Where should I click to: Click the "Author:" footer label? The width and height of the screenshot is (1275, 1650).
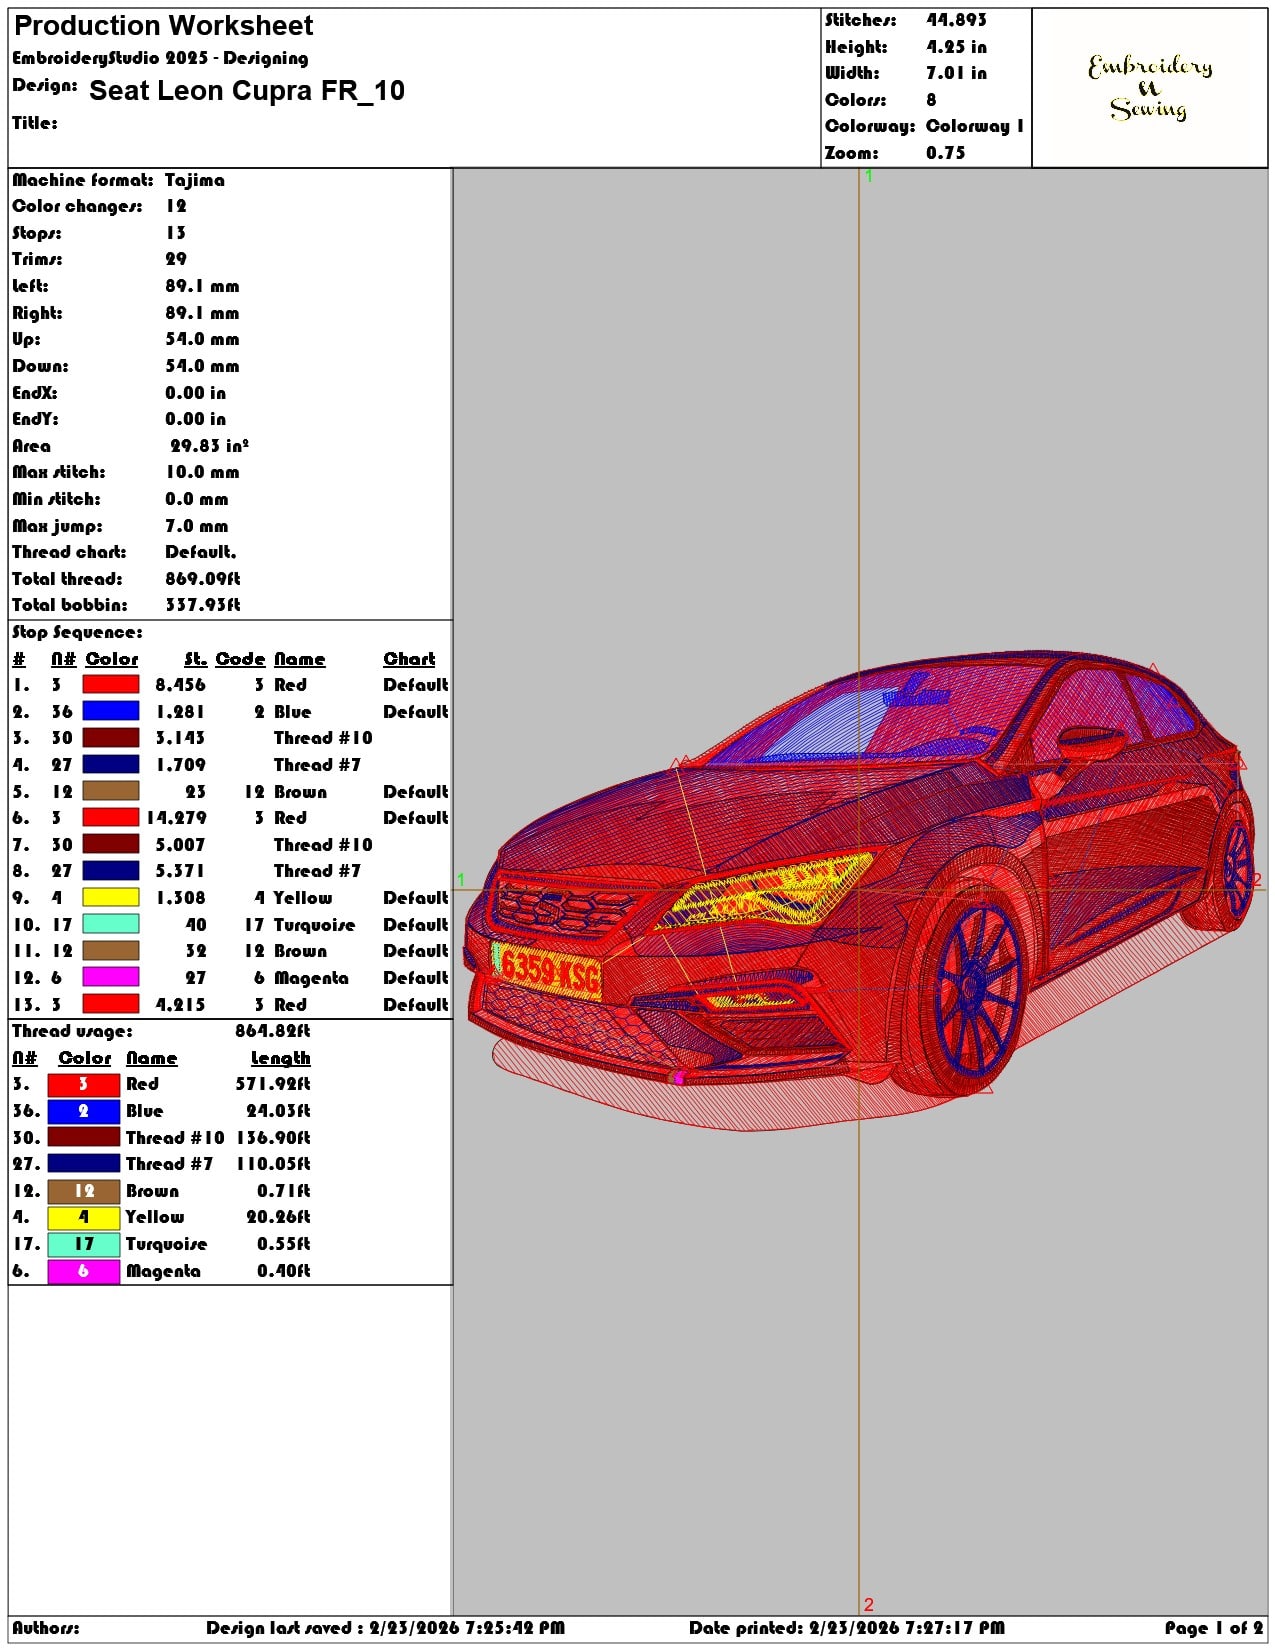click(46, 1628)
